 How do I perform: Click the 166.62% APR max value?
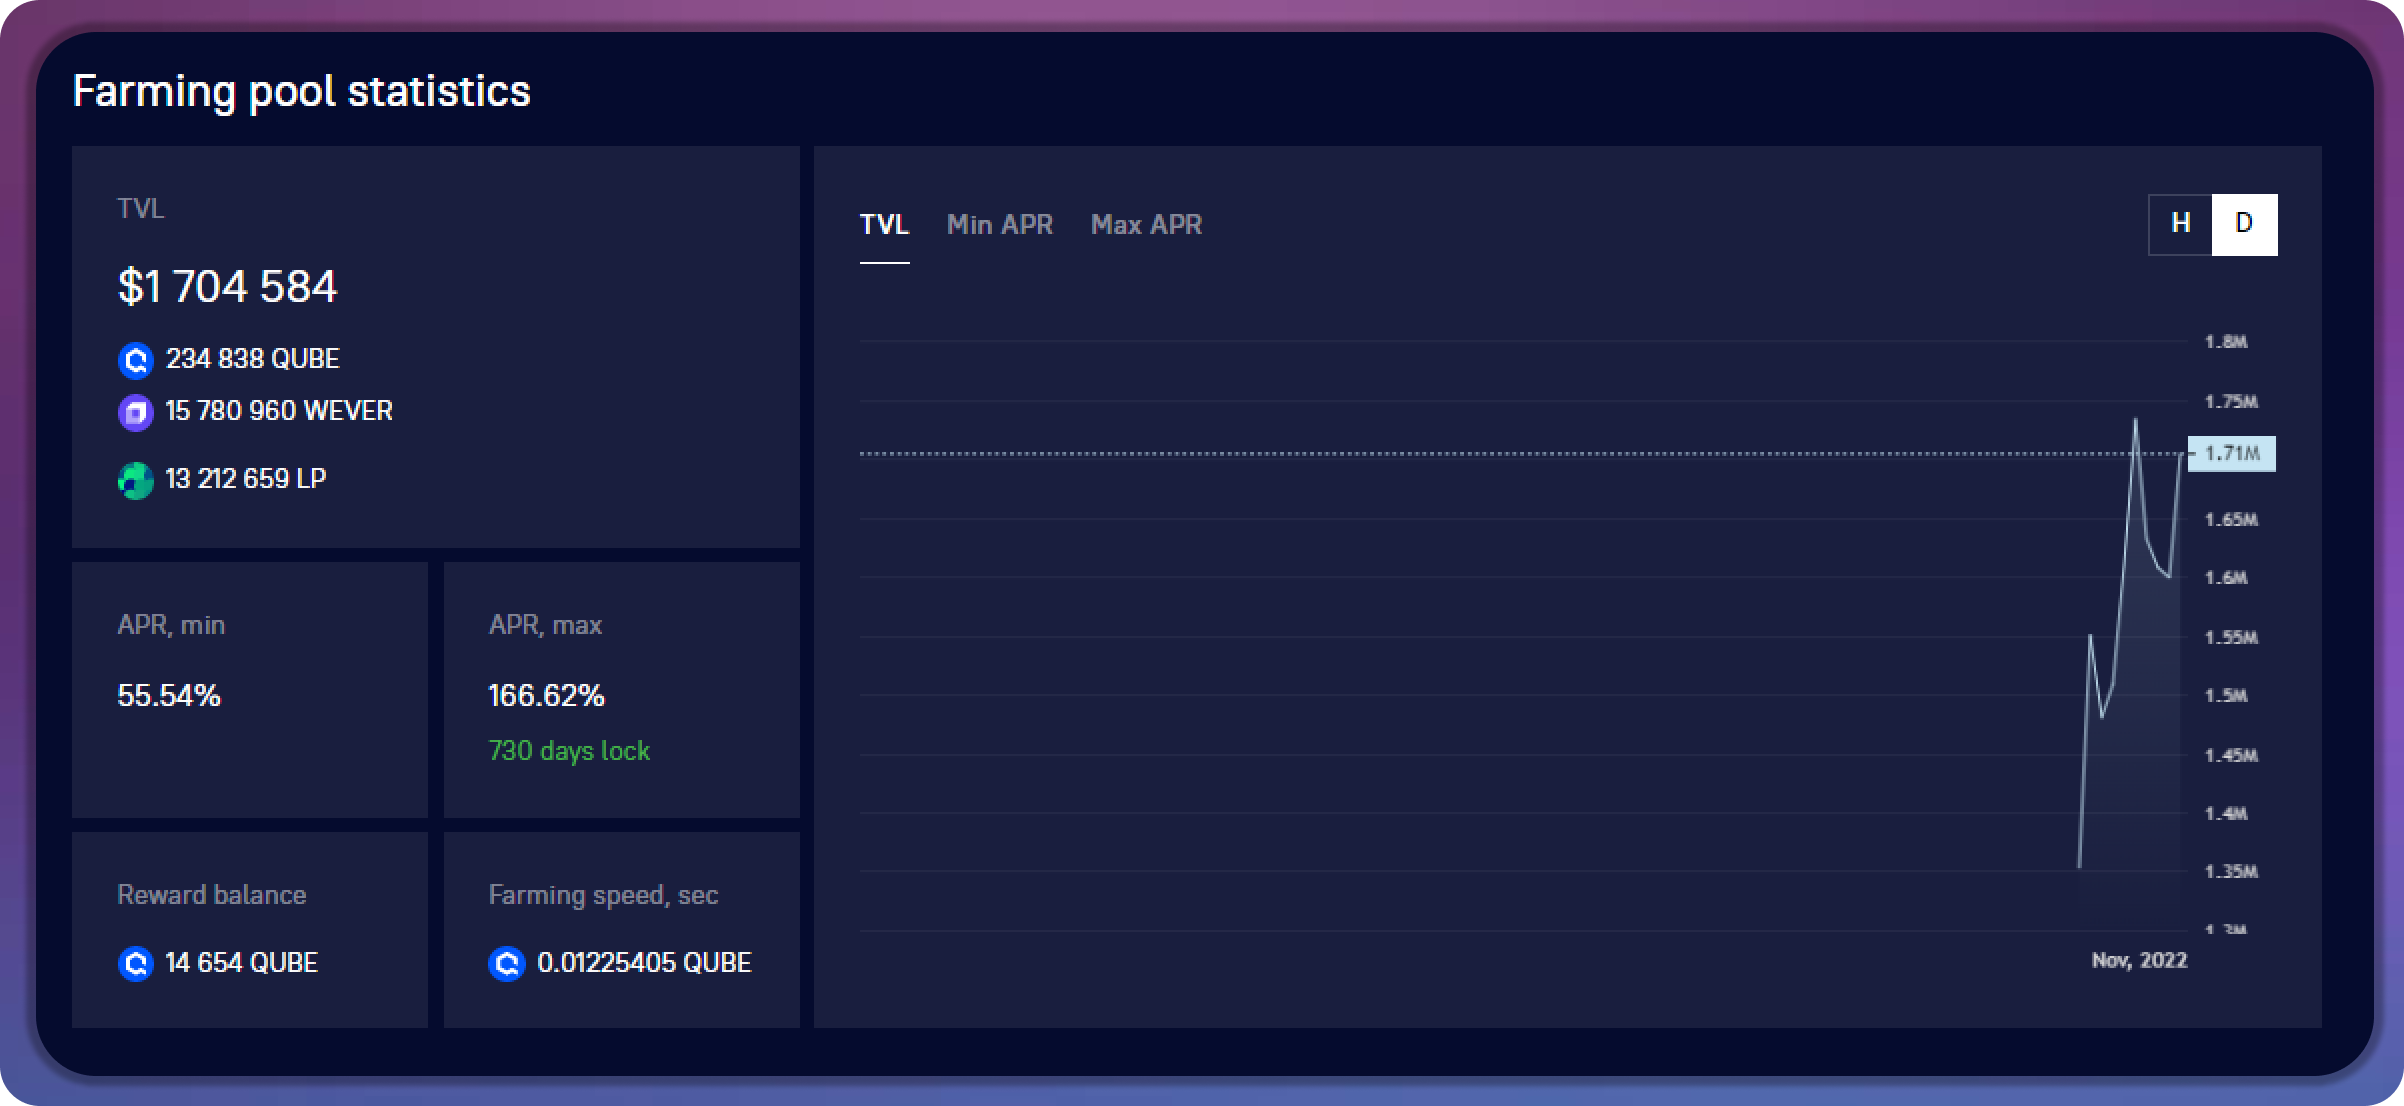pyautogui.click(x=546, y=696)
